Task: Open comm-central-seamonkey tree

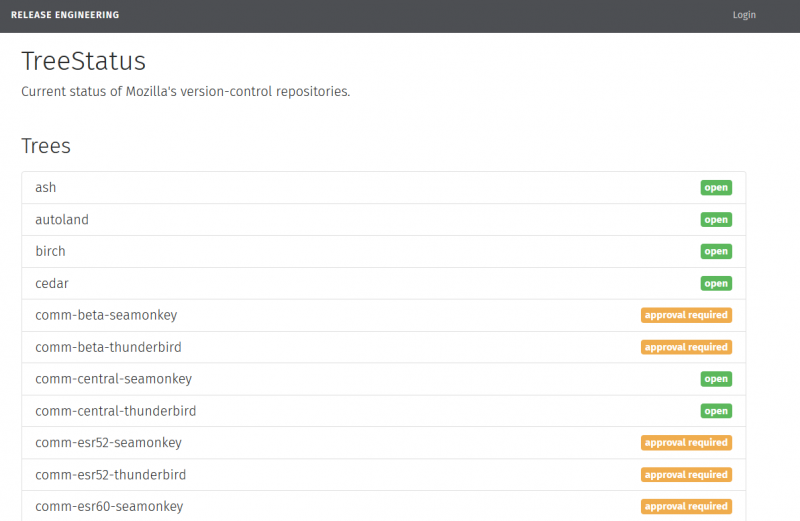Action: 113,379
